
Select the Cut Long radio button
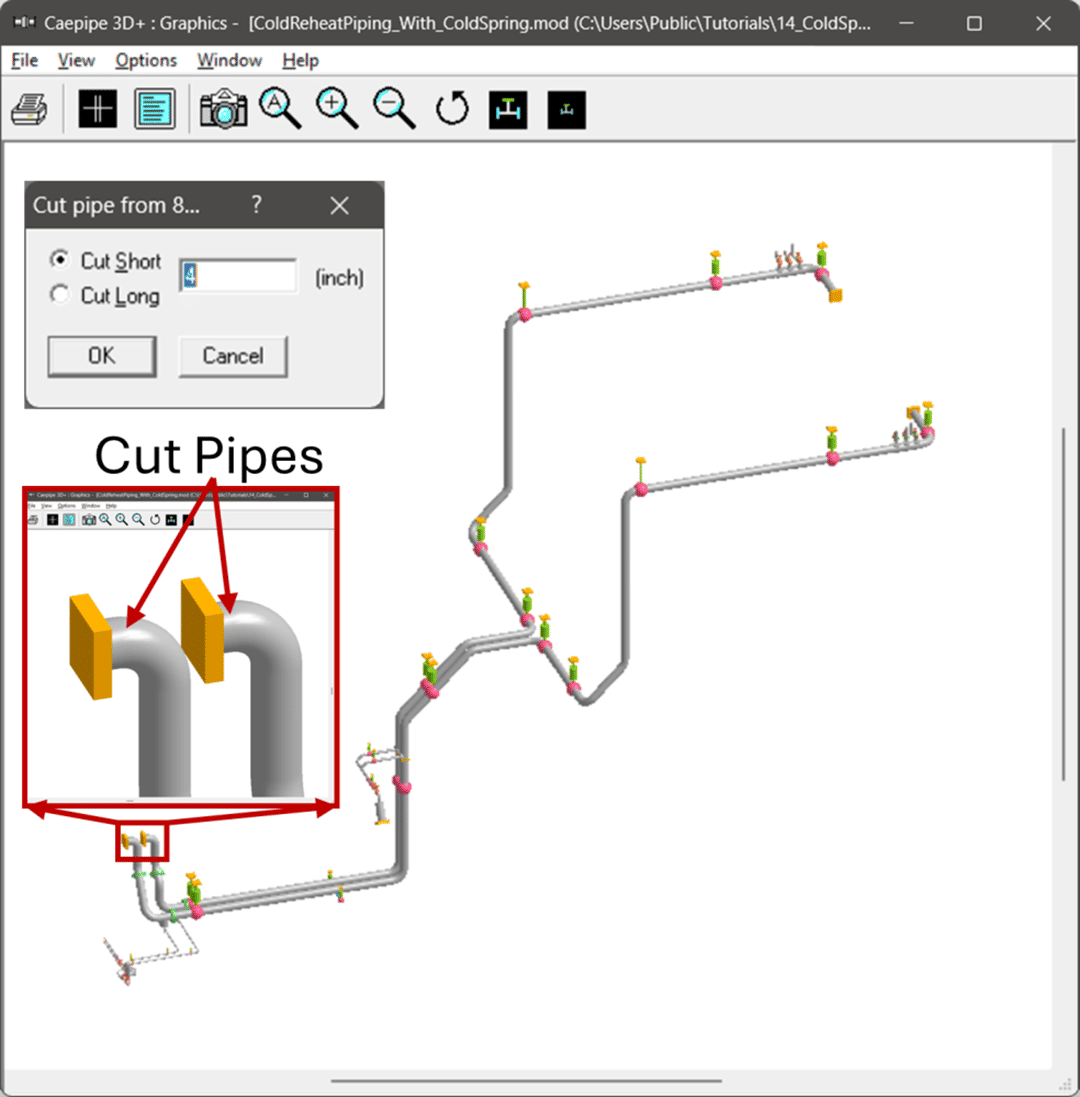(x=59, y=294)
